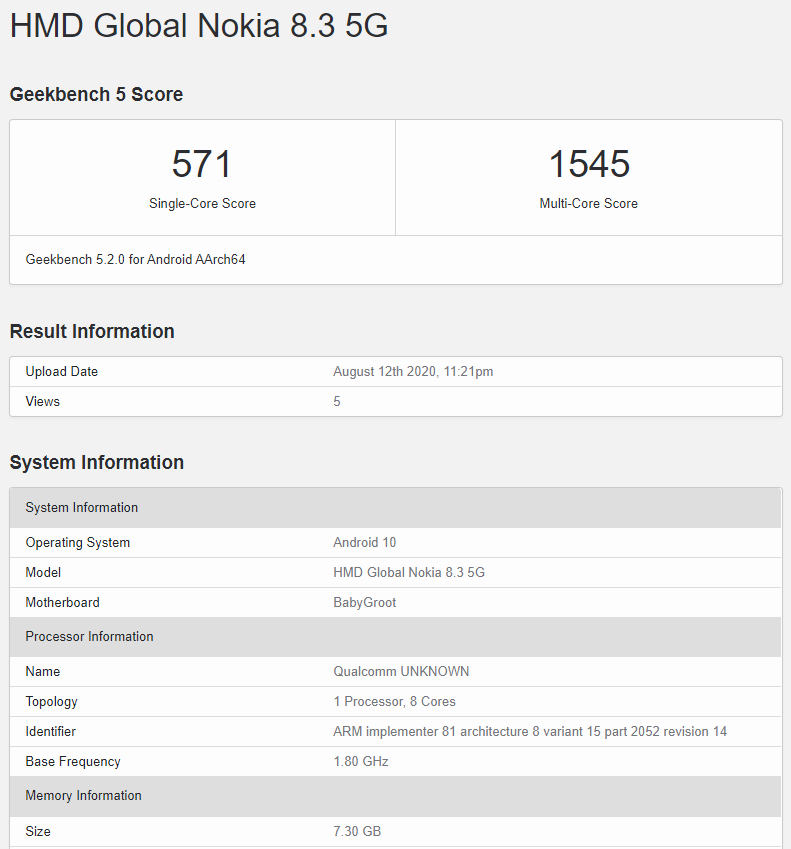Select the 1 Processor, 8 Cores value
This screenshot has width=791, height=849.
click(394, 702)
